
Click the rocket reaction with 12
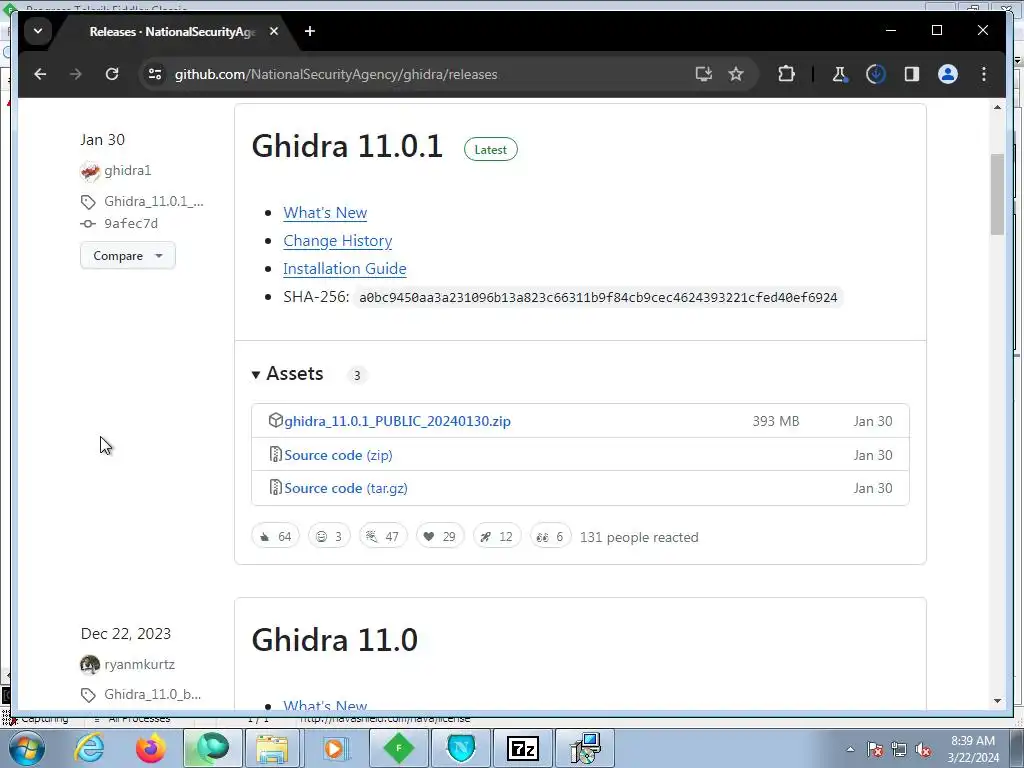(497, 537)
